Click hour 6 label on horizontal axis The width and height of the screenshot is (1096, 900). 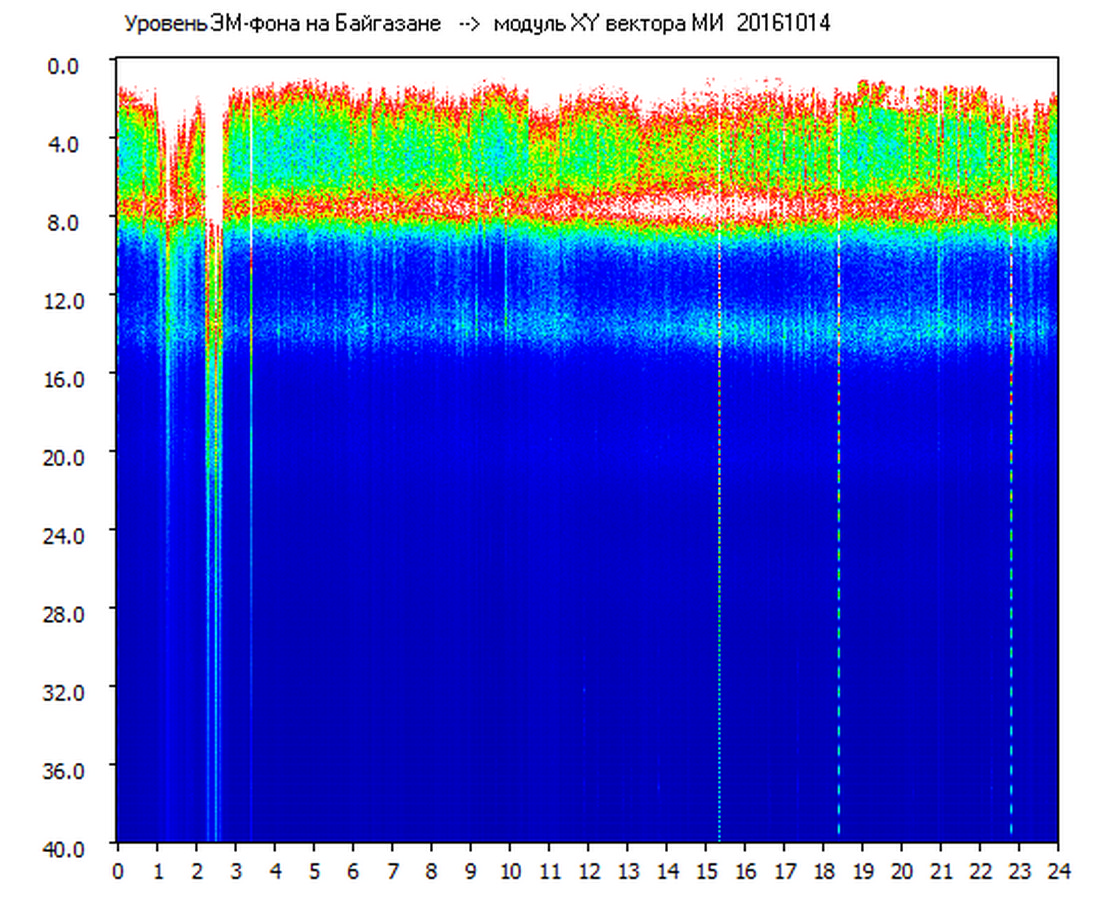353,870
